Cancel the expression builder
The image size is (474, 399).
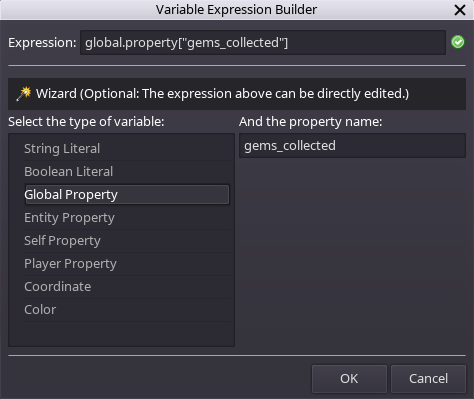pyautogui.click(x=428, y=379)
